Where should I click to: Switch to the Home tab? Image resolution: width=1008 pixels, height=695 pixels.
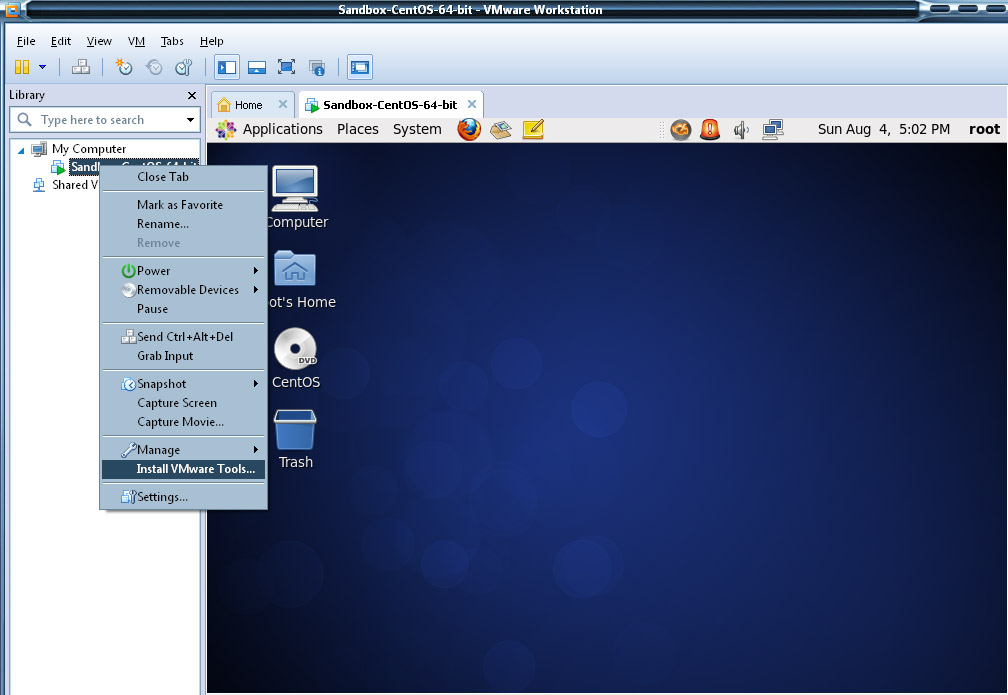[248, 105]
